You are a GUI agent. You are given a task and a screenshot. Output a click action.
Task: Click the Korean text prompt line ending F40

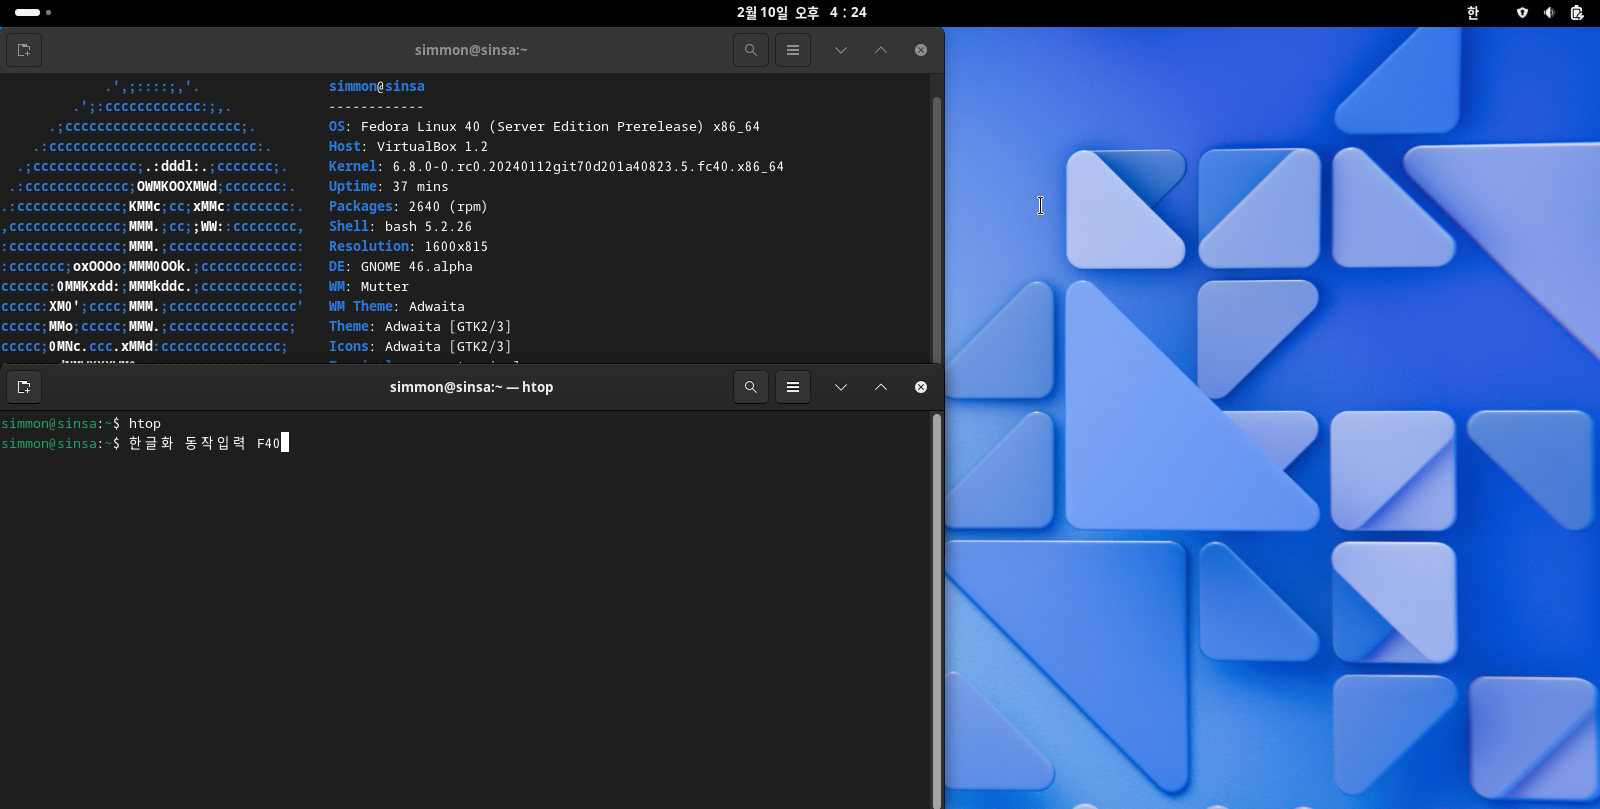(x=145, y=444)
